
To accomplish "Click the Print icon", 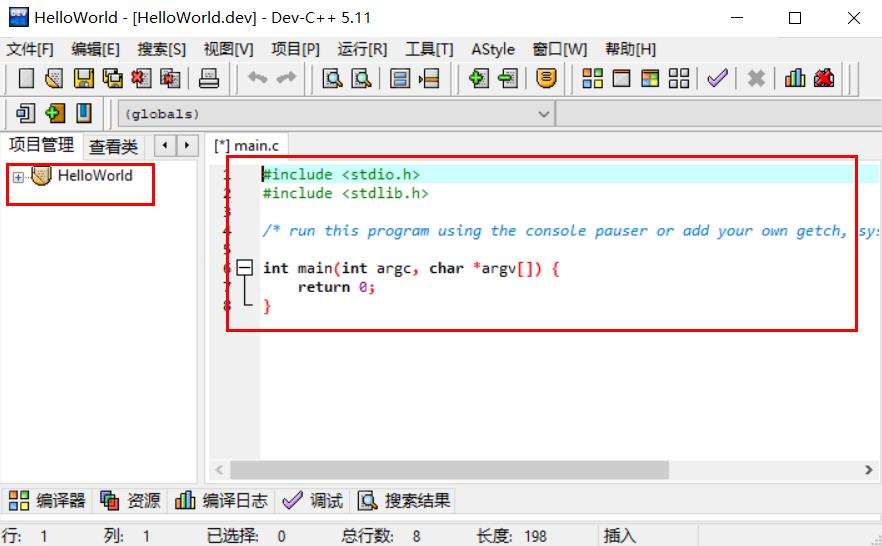I will point(209,78).
